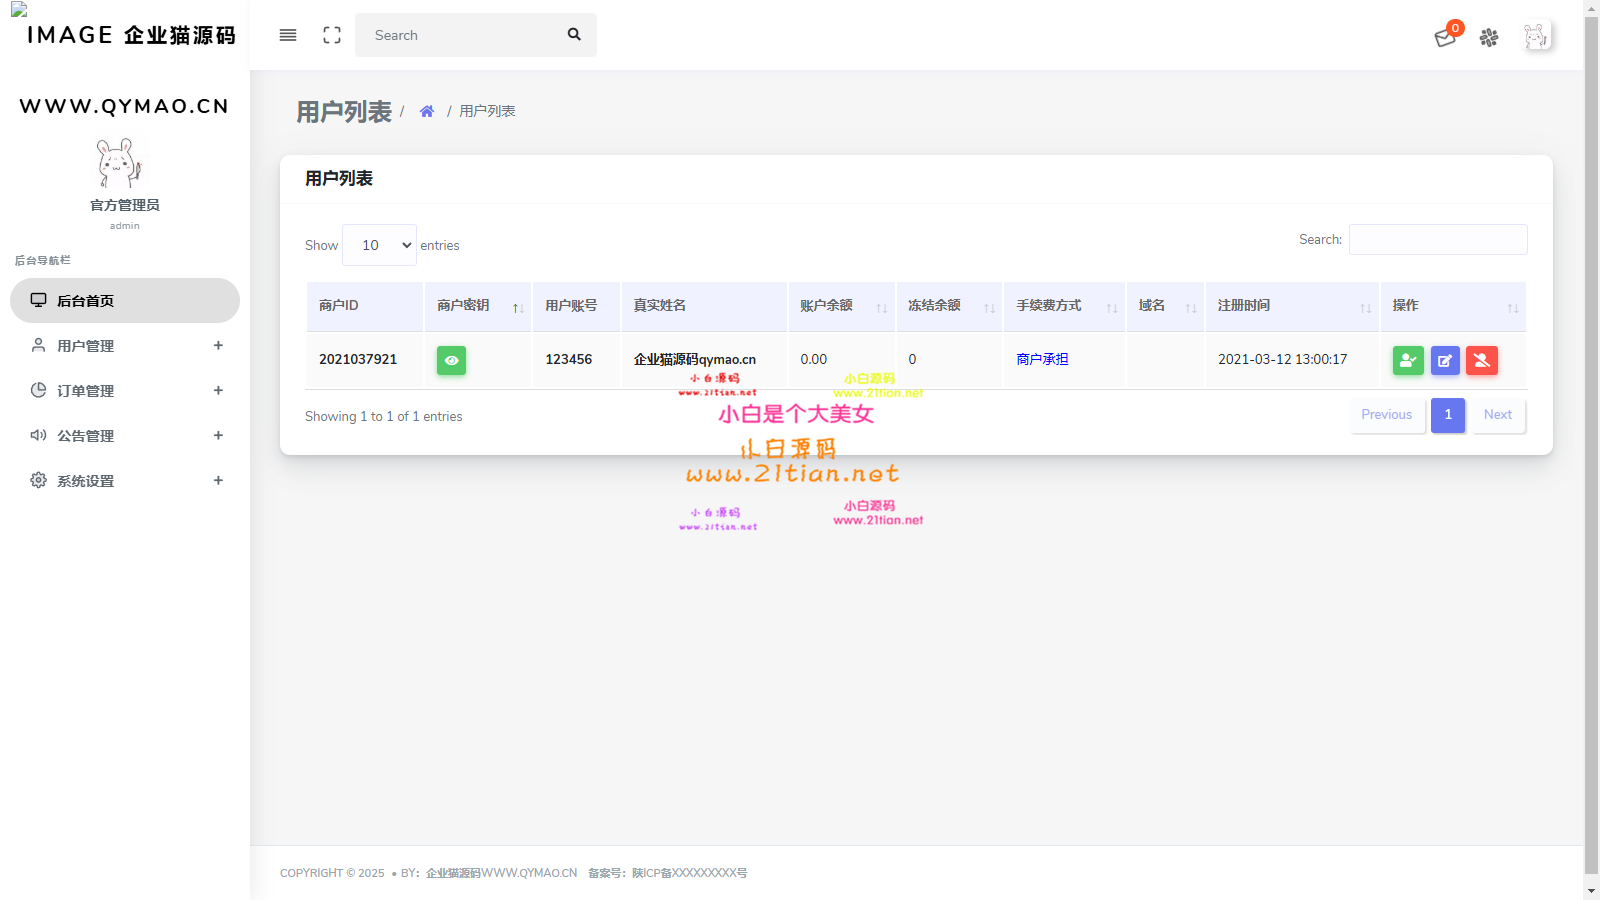Sort table by 注册时间 column
The height and width of the screenshot is (900, 1600).
[x=1292, y=306]
